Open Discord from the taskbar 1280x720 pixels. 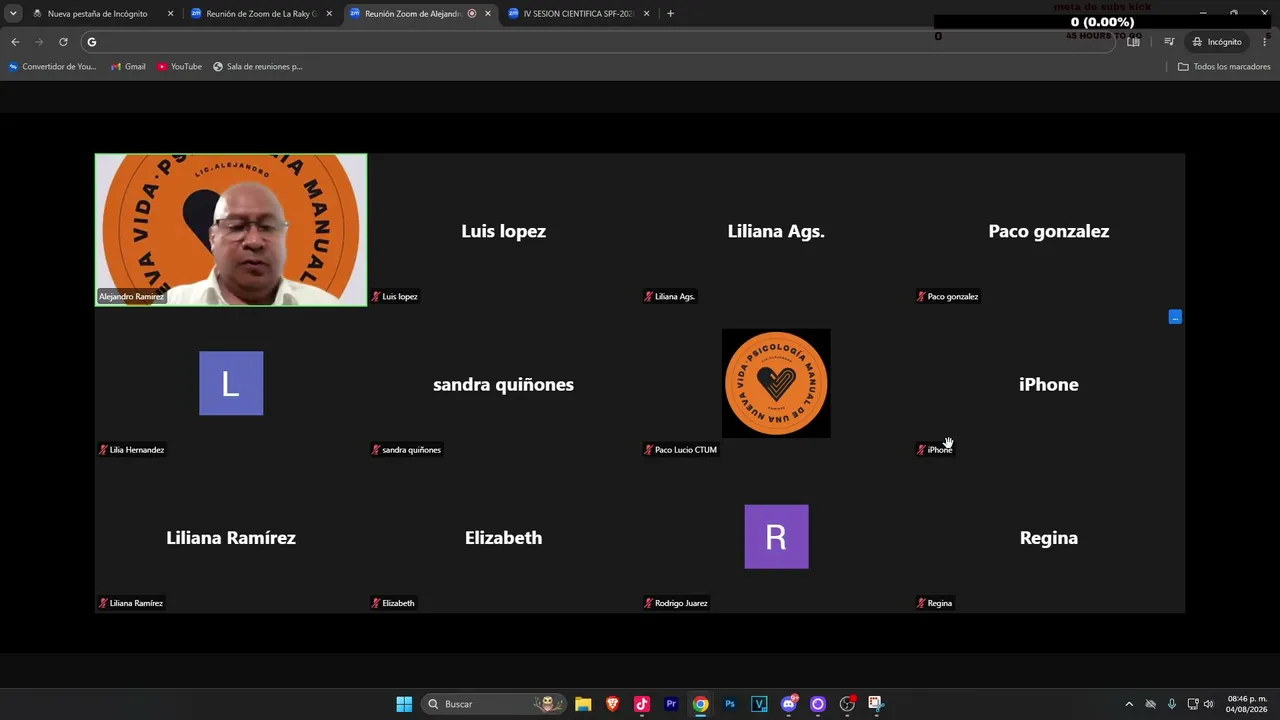coord(789,704)
